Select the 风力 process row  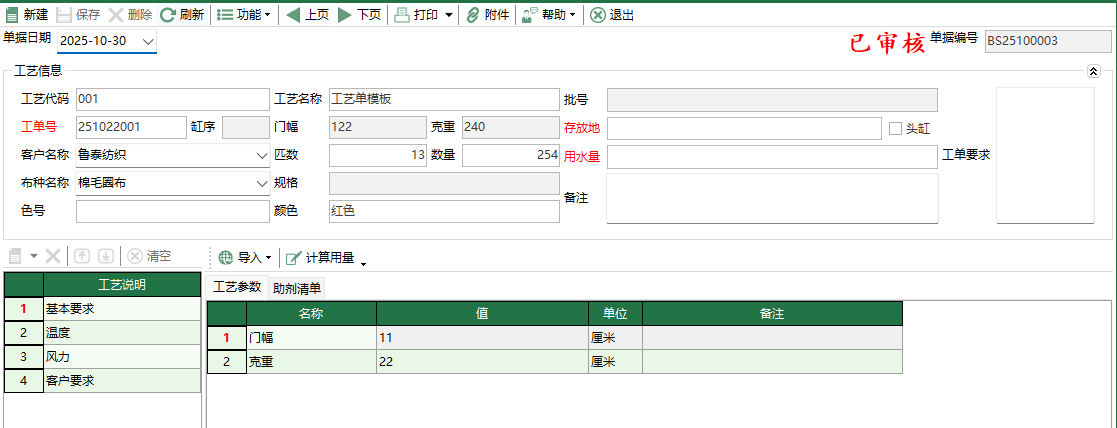123,357
